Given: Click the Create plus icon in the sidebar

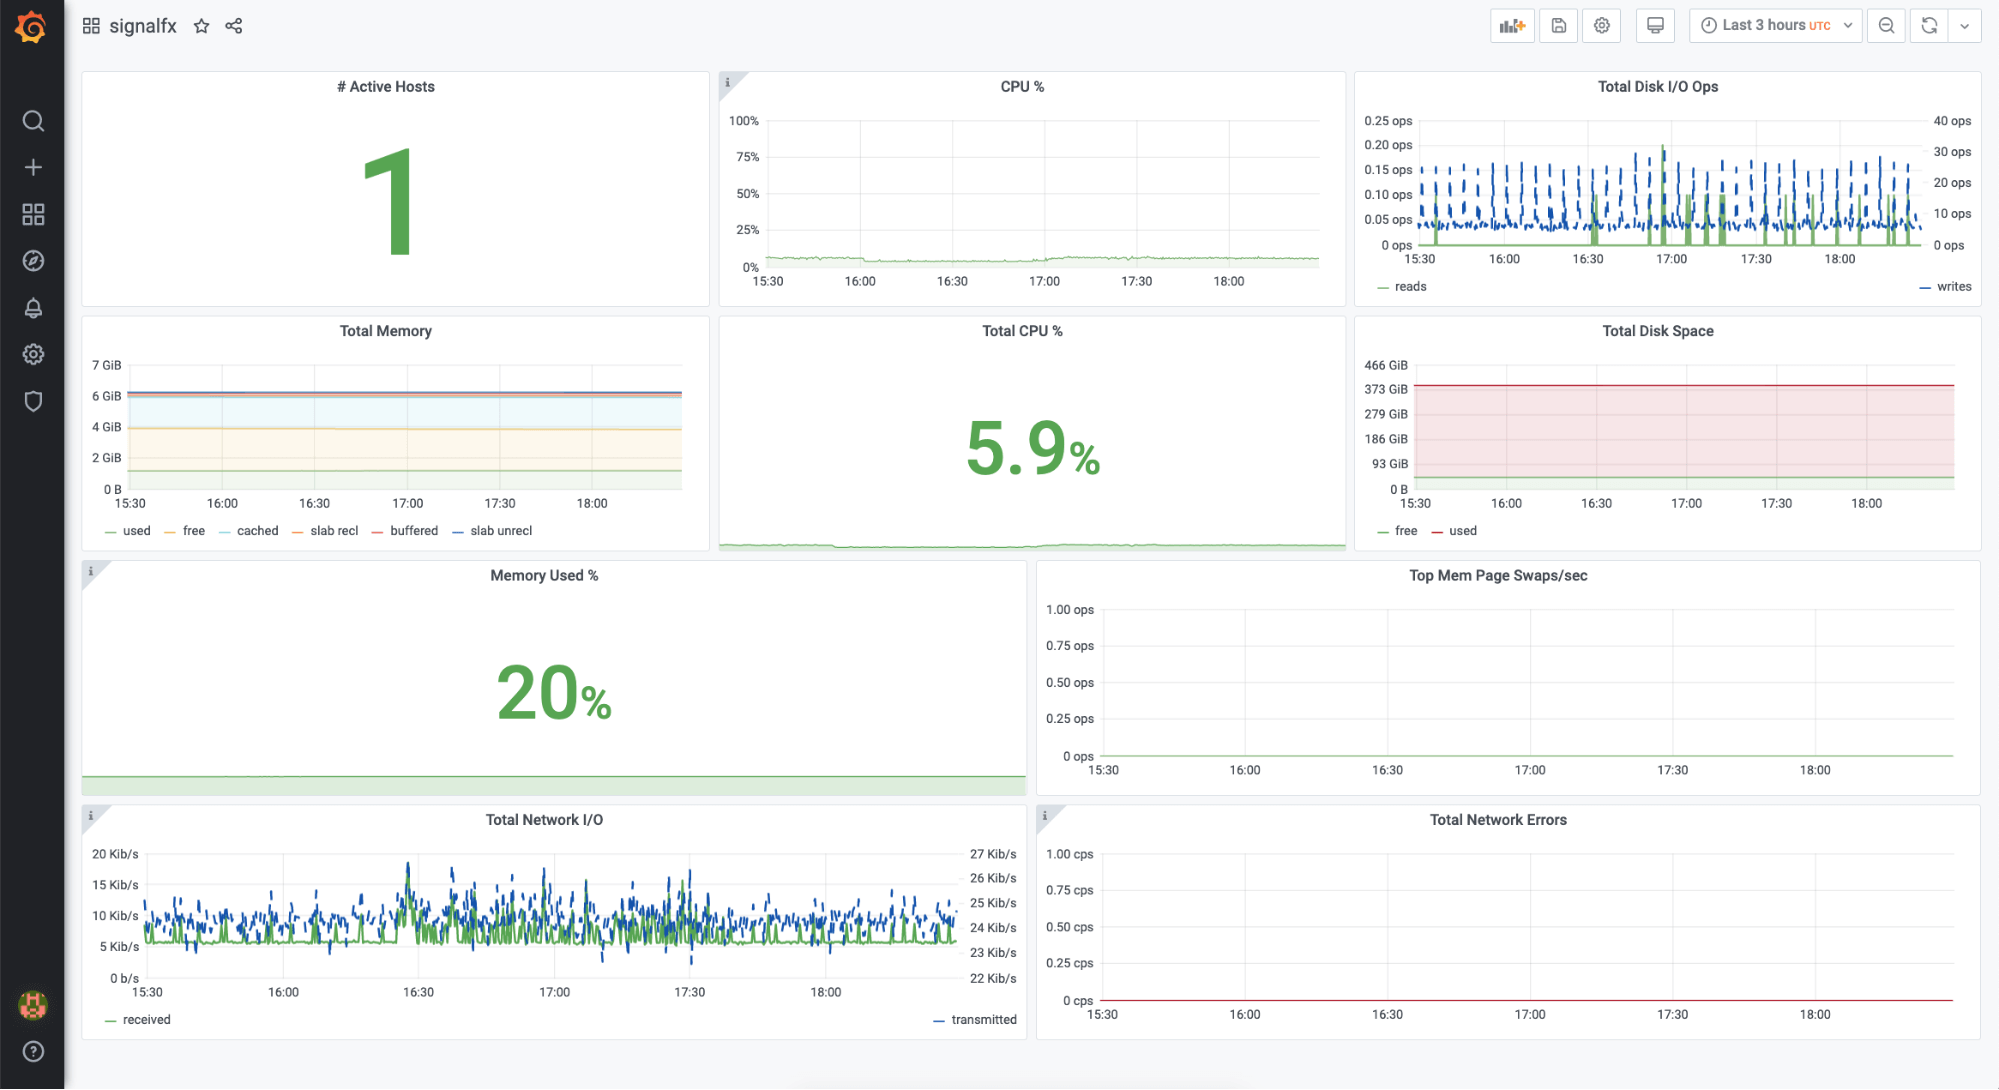Looking at the screenshot, I should 33,167.
